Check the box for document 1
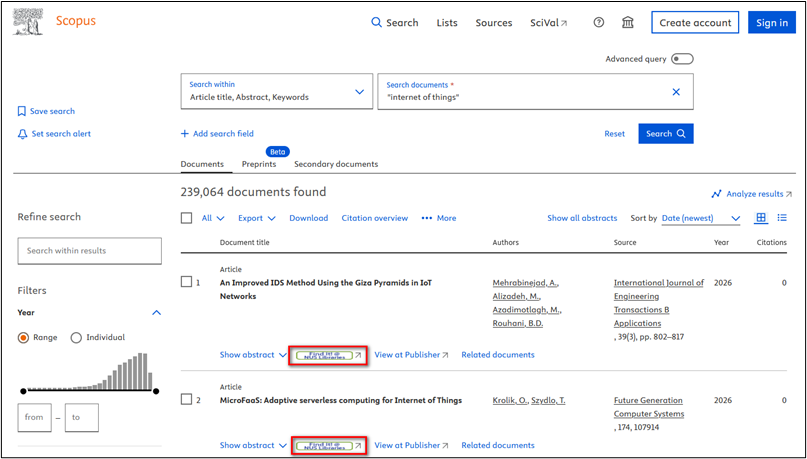807x459 pixels. click(186, 282)
